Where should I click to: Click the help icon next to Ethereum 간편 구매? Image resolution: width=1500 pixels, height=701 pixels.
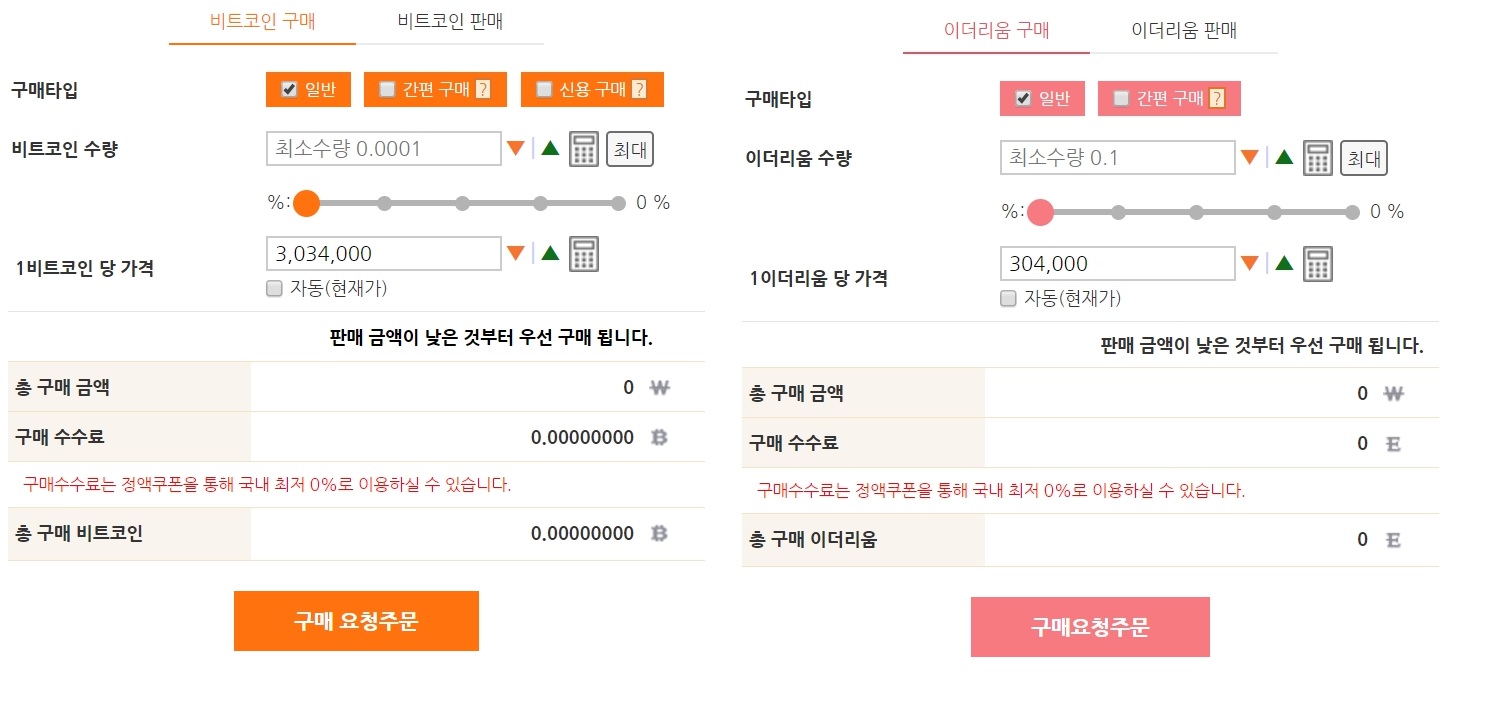tap(1219, 98)
